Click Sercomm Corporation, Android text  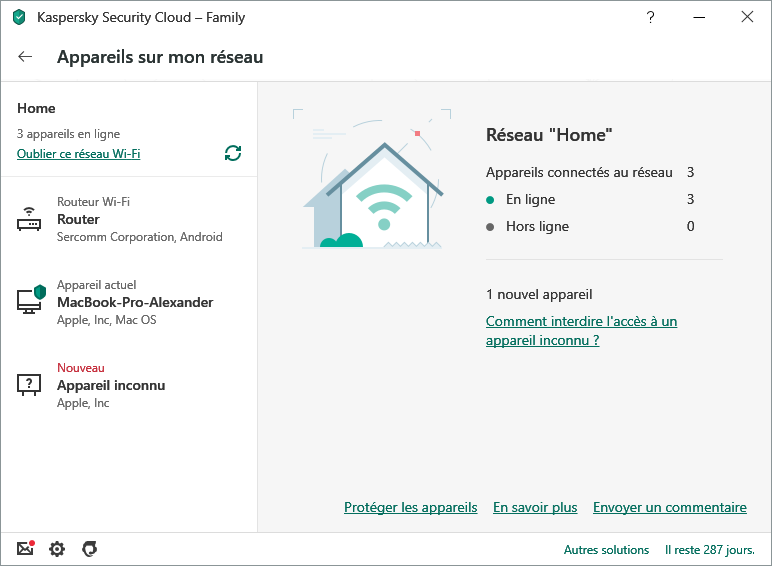140,237
